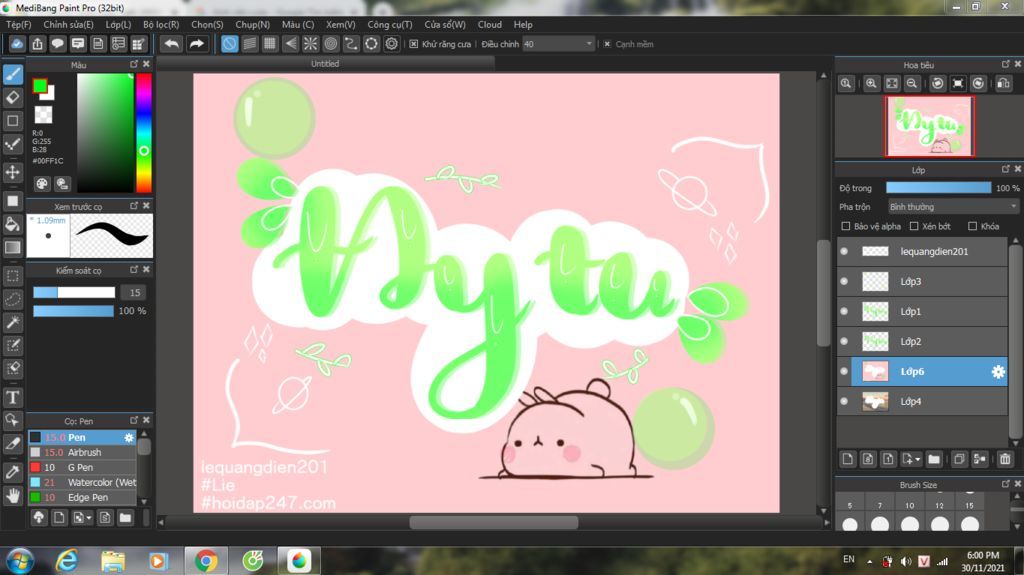Switch to the Untitled canvas tab
1024x575 pixels.
pyautogui.click(x=325, y=63)
